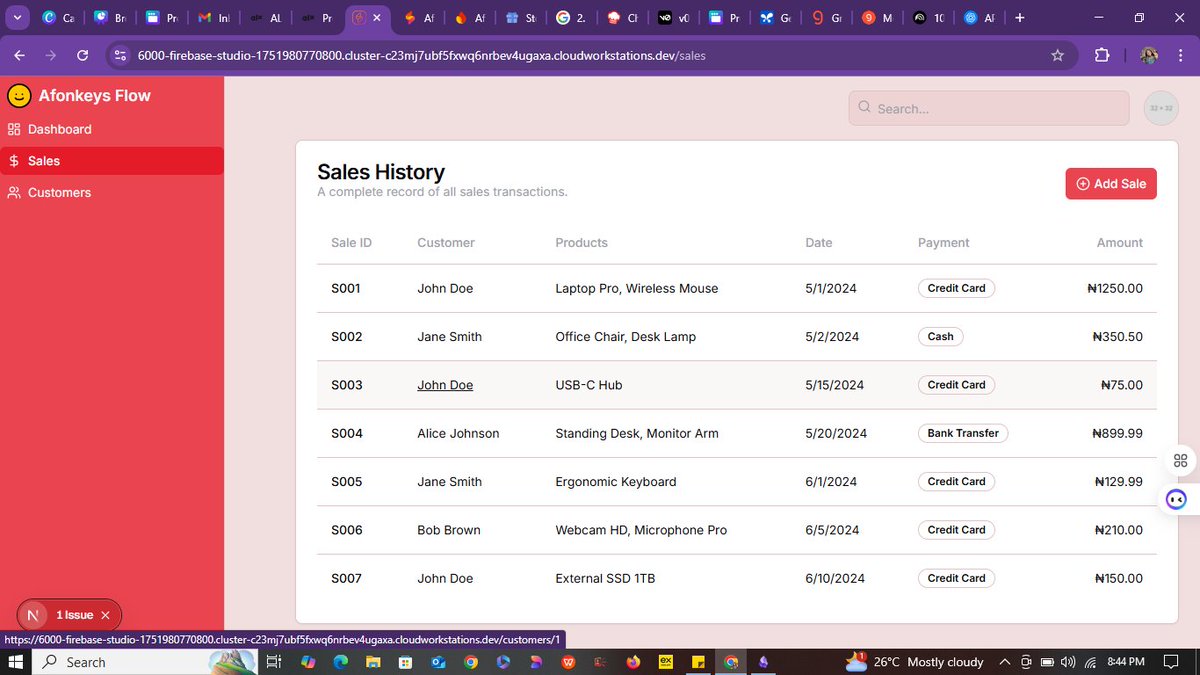
Task: Open the Gemini assistant floating icon
Action: (x=1176, y=498)
